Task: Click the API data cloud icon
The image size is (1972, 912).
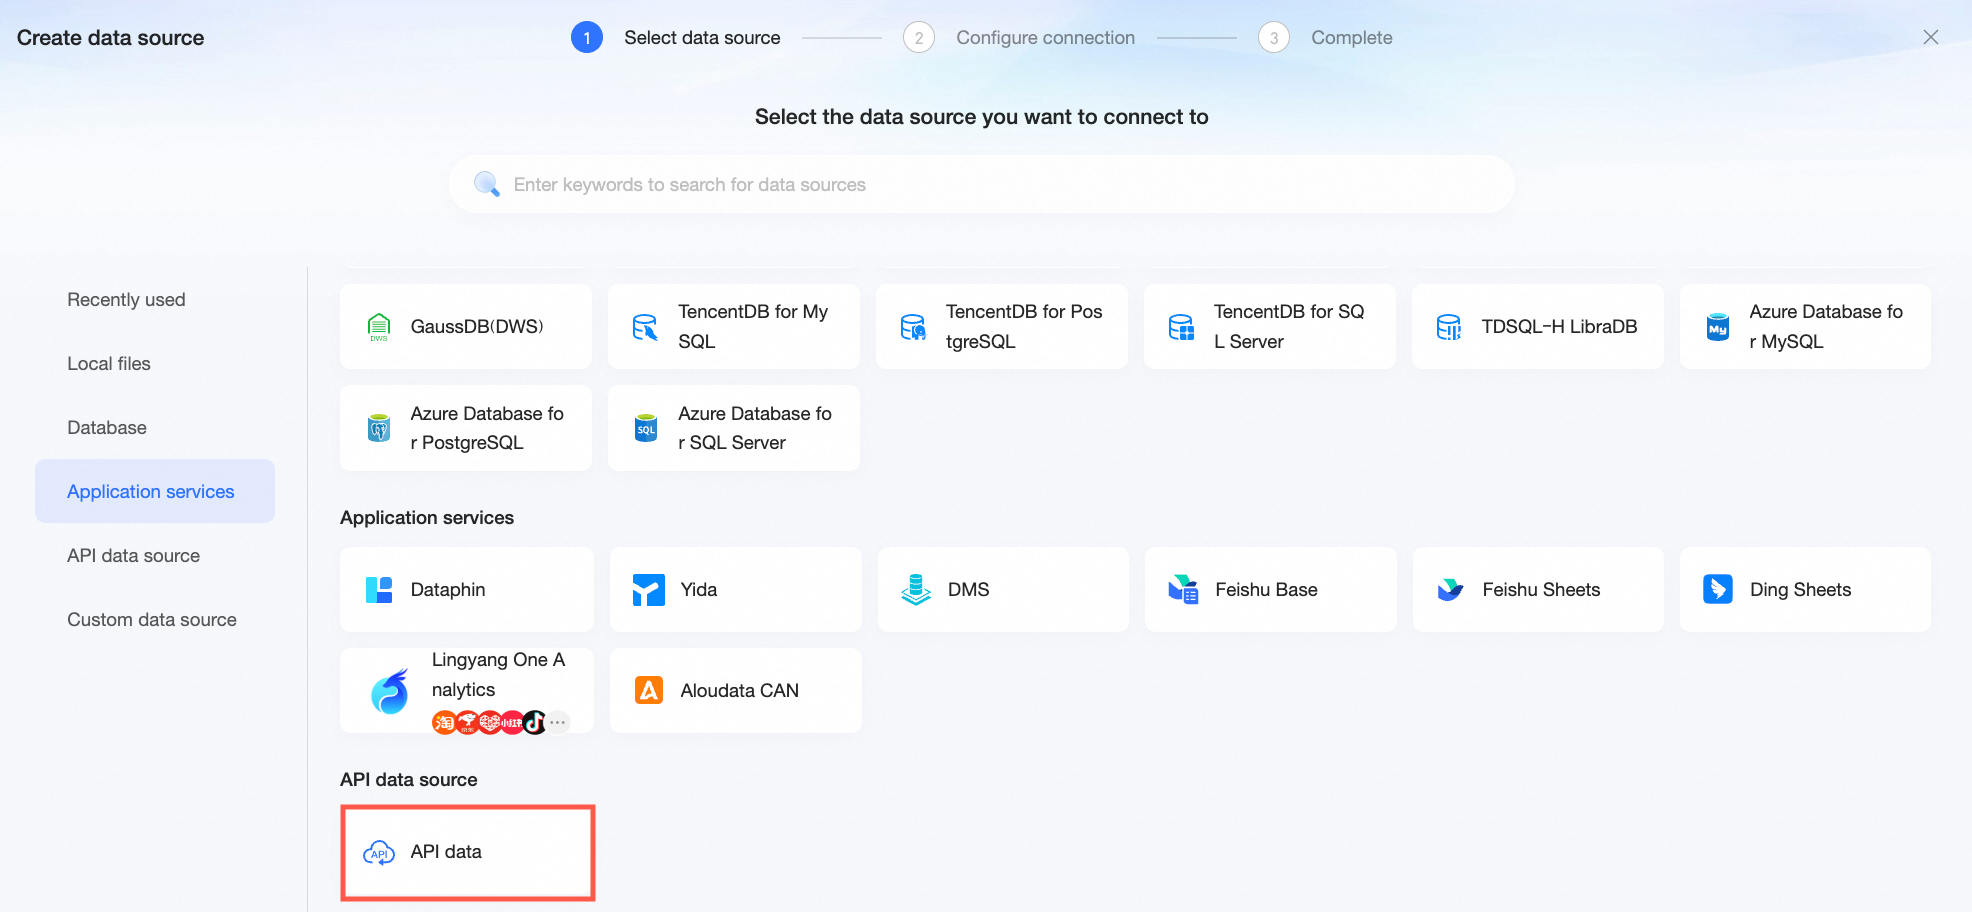Action: coord(379,853)
